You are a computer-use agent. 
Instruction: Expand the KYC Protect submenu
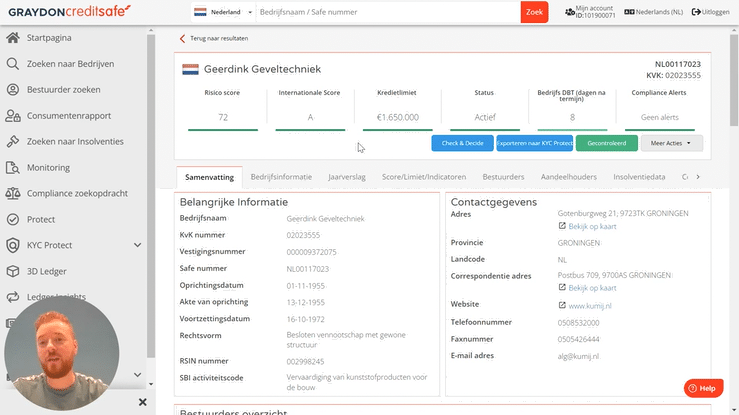click(x=137, y=245)
